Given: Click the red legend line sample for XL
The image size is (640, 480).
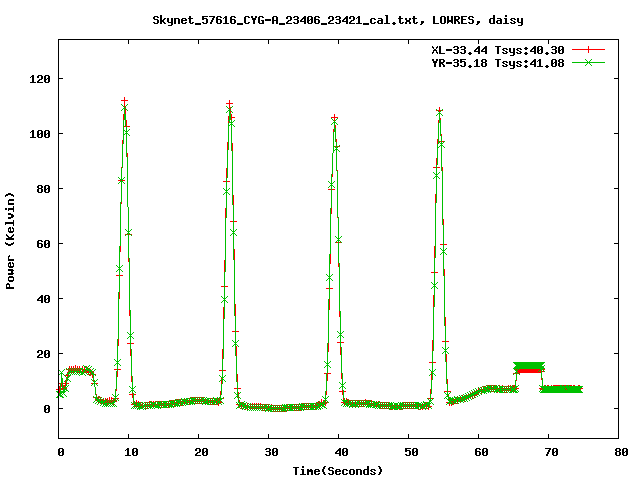Looking at the screenshot, I should click(x=588, y=50).
